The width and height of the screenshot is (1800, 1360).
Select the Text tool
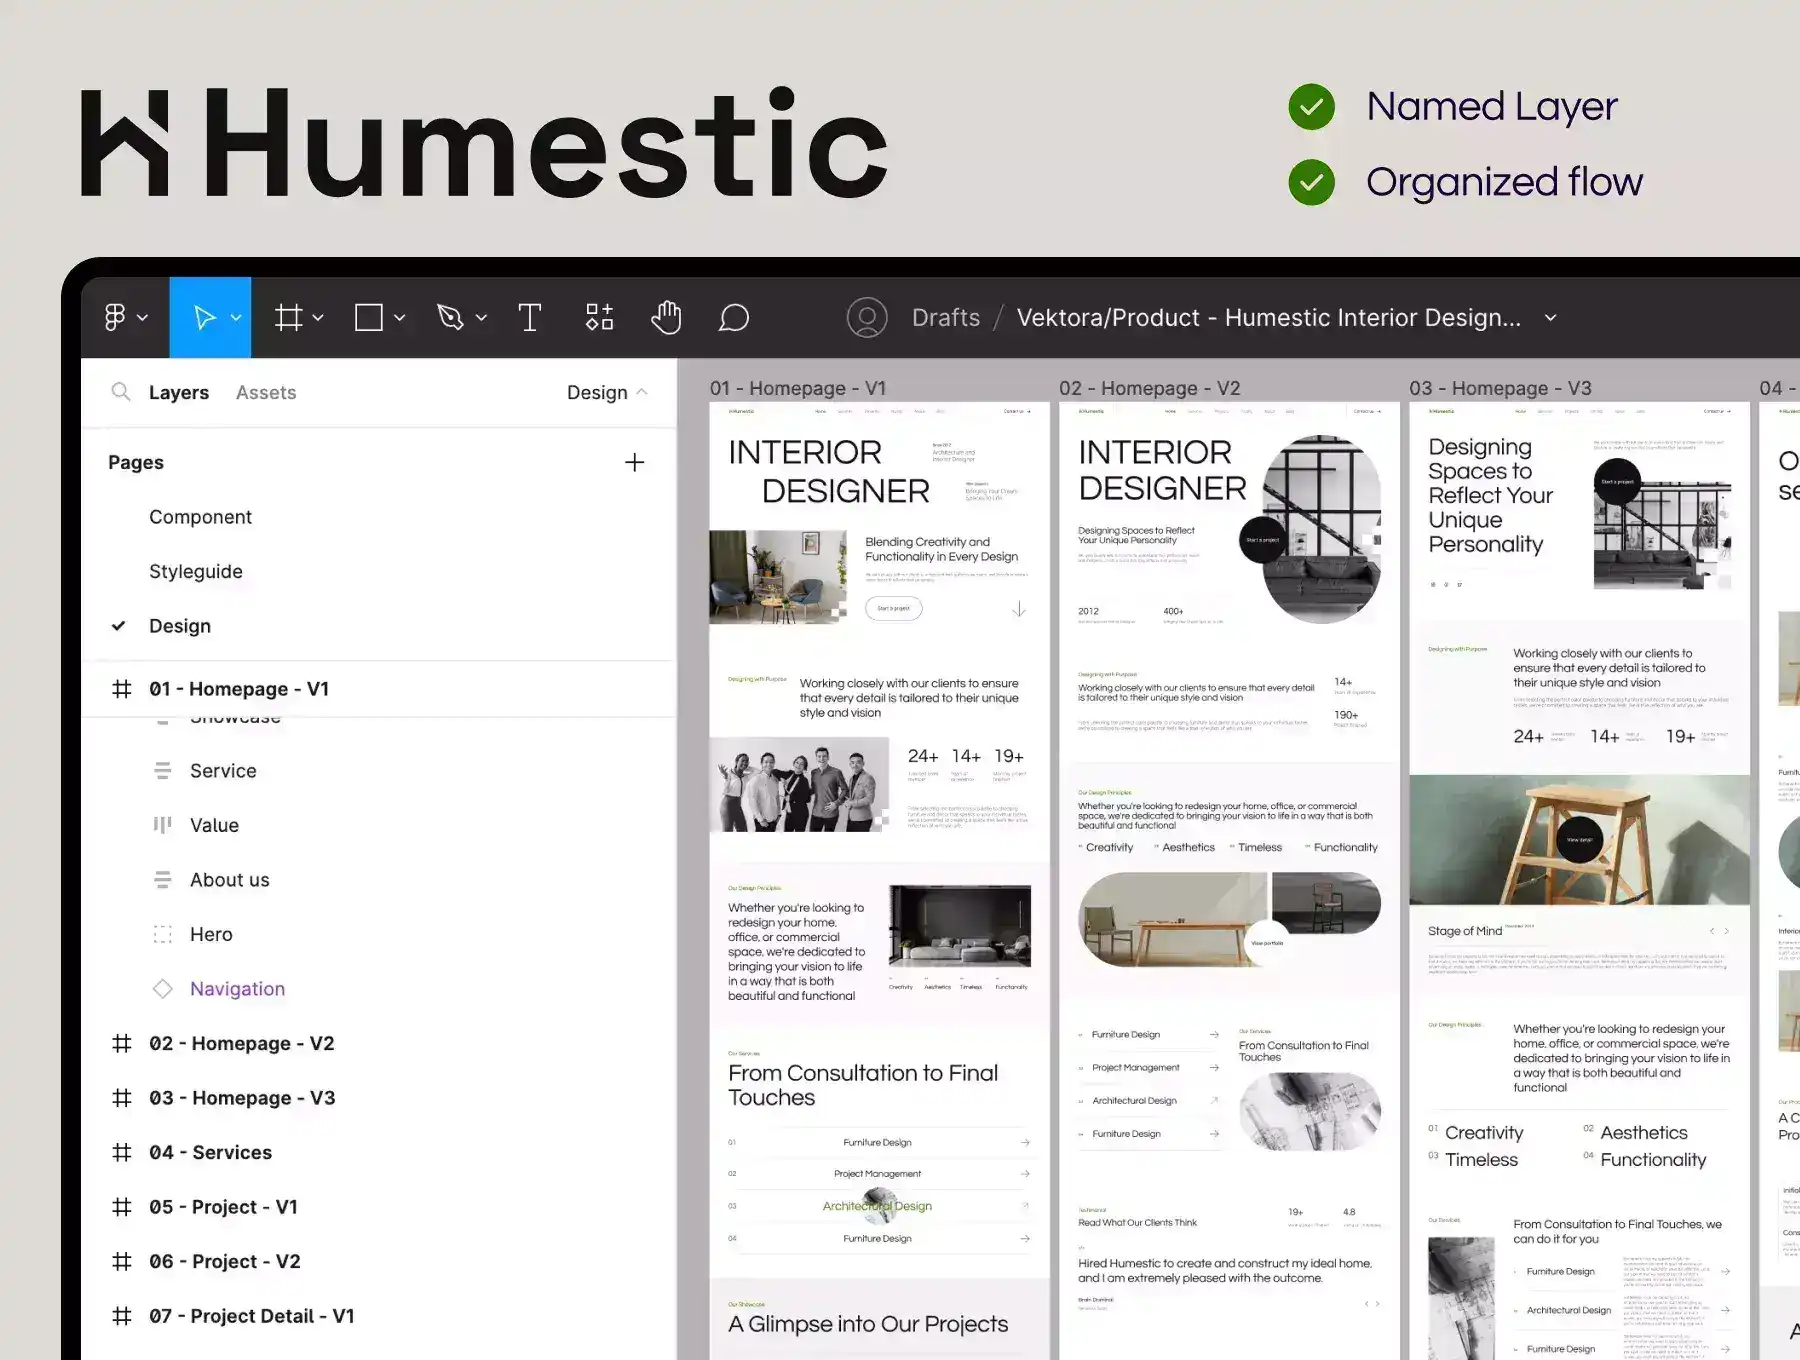[530, 318]
